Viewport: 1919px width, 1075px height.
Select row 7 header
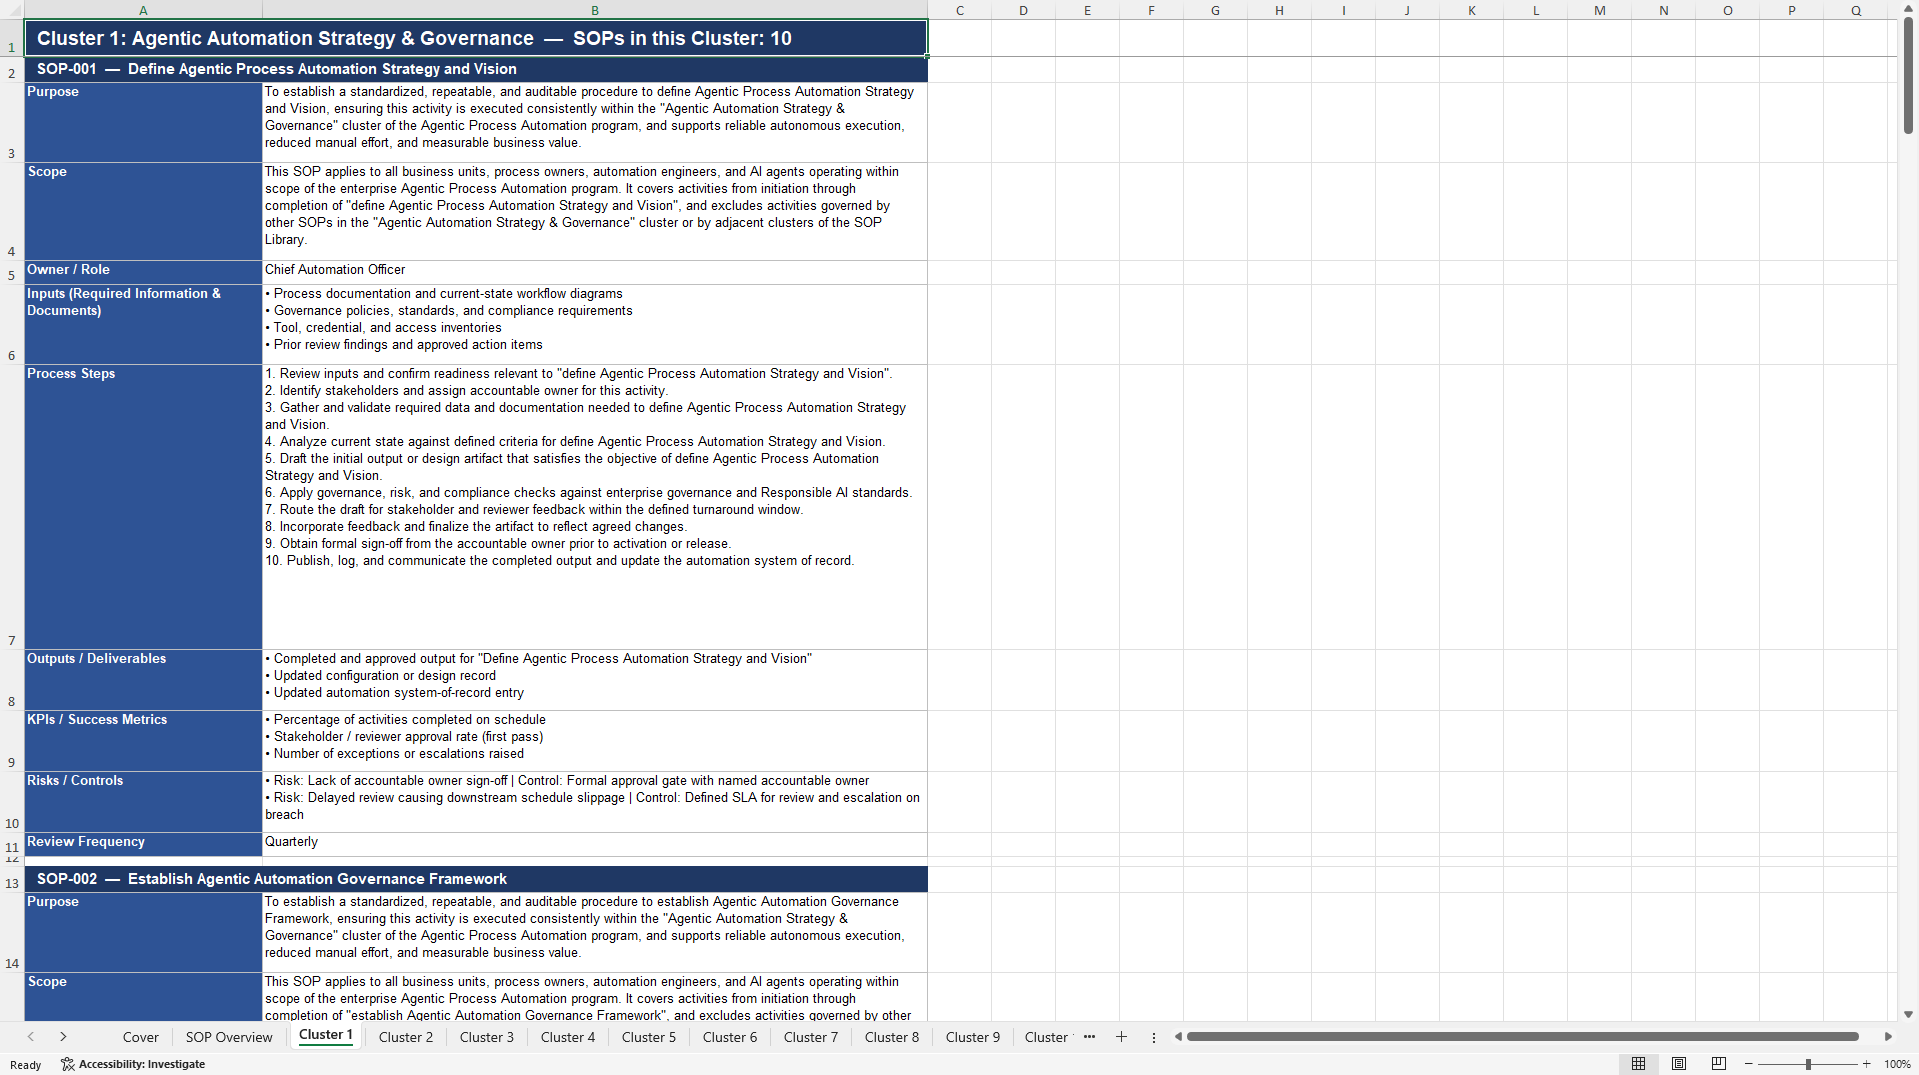12,506
